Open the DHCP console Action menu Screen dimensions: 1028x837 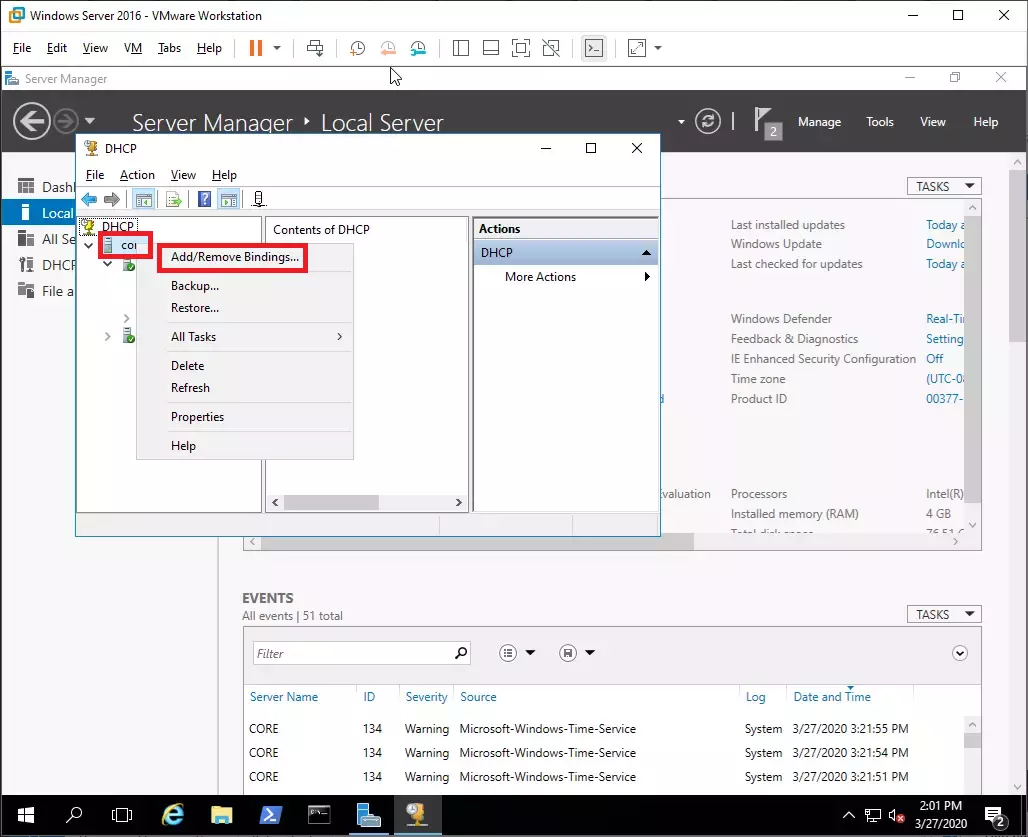click(137, 175)
